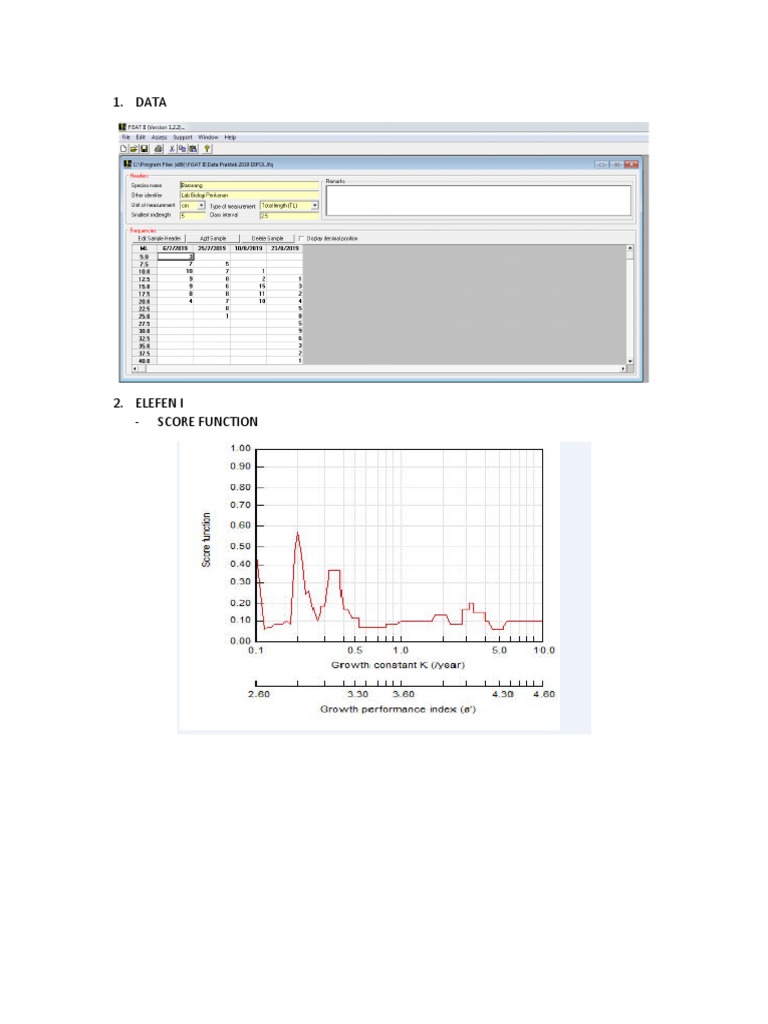Click the New file toolbar icon
This screenshot has height=1024, width=768.
click(123, 149)
